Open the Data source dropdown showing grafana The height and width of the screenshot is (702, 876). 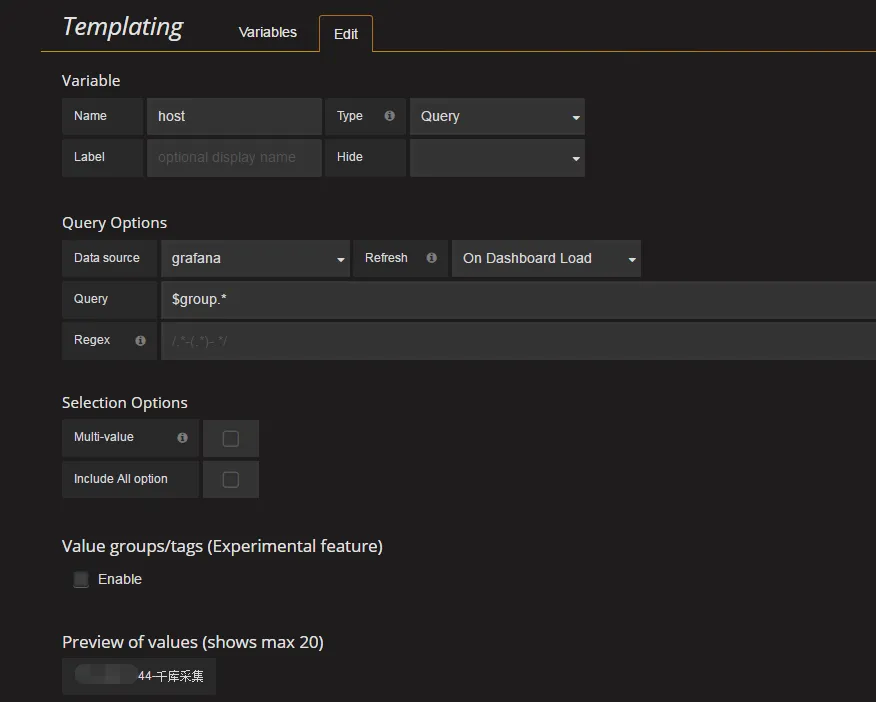click(255, 259)
